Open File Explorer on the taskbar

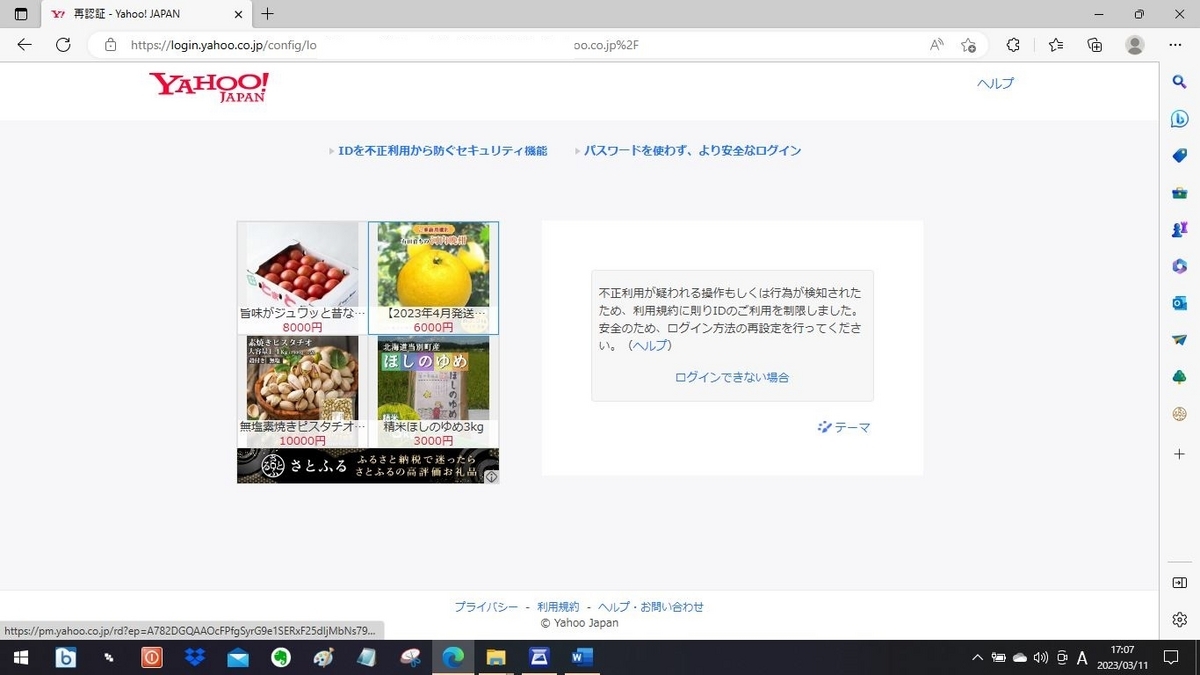pyautogui.click(x=496, y=657)
